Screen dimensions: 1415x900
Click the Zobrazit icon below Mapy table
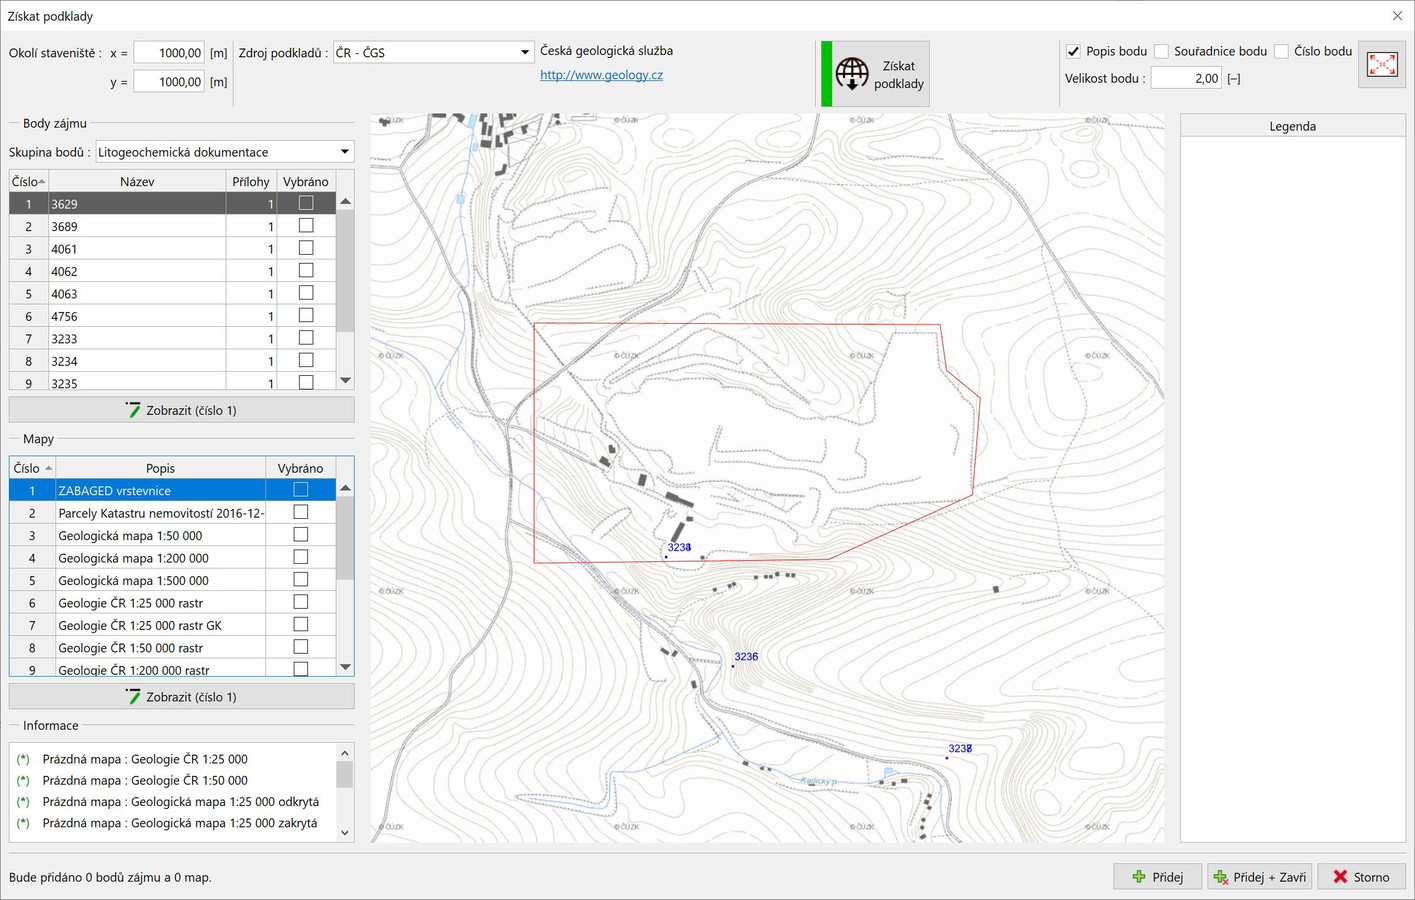coord(133,697)
